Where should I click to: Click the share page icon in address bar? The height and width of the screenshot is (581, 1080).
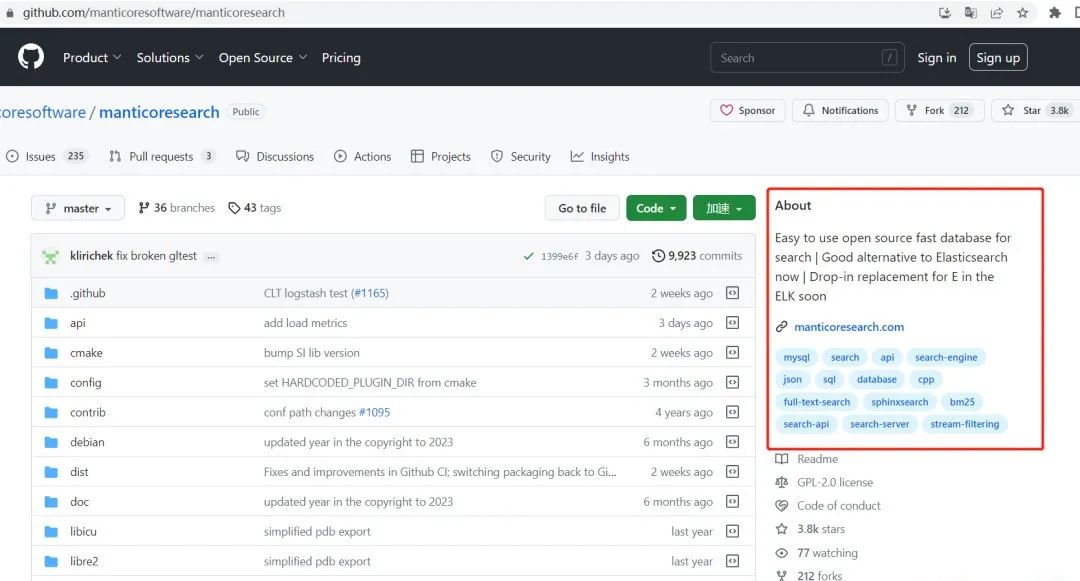[x=997, y=12]
